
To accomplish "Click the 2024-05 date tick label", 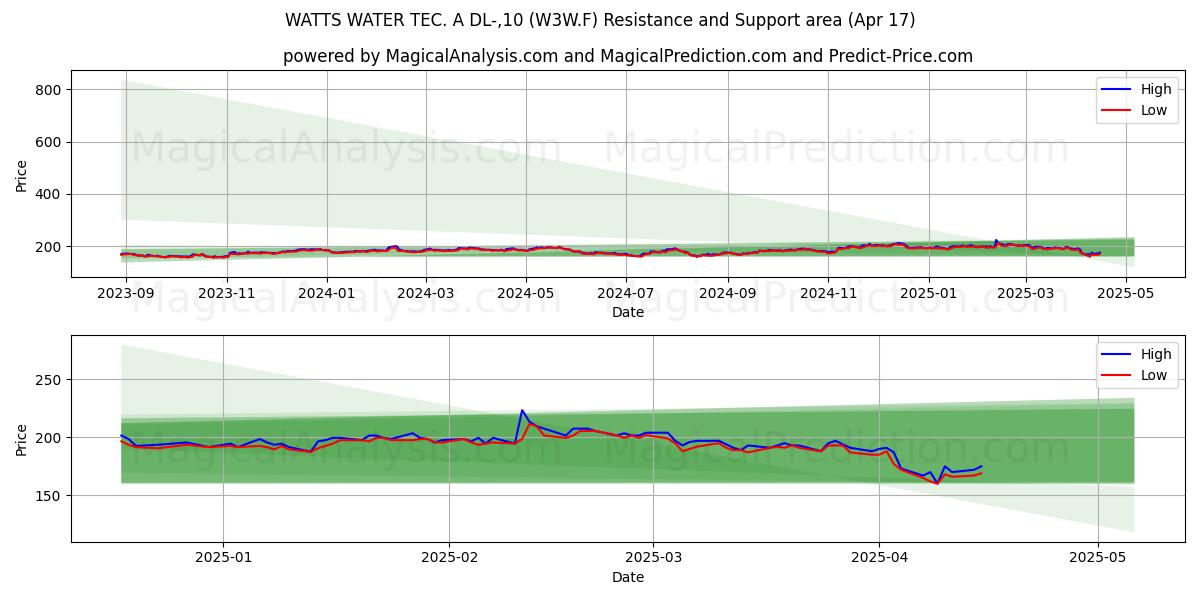I will [525, 293].
